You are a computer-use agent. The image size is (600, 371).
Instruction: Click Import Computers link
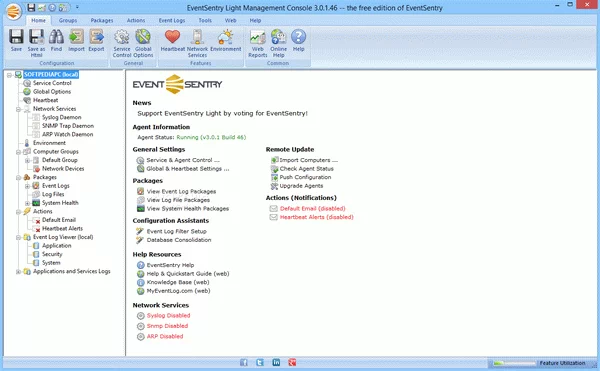coord(308,160)
